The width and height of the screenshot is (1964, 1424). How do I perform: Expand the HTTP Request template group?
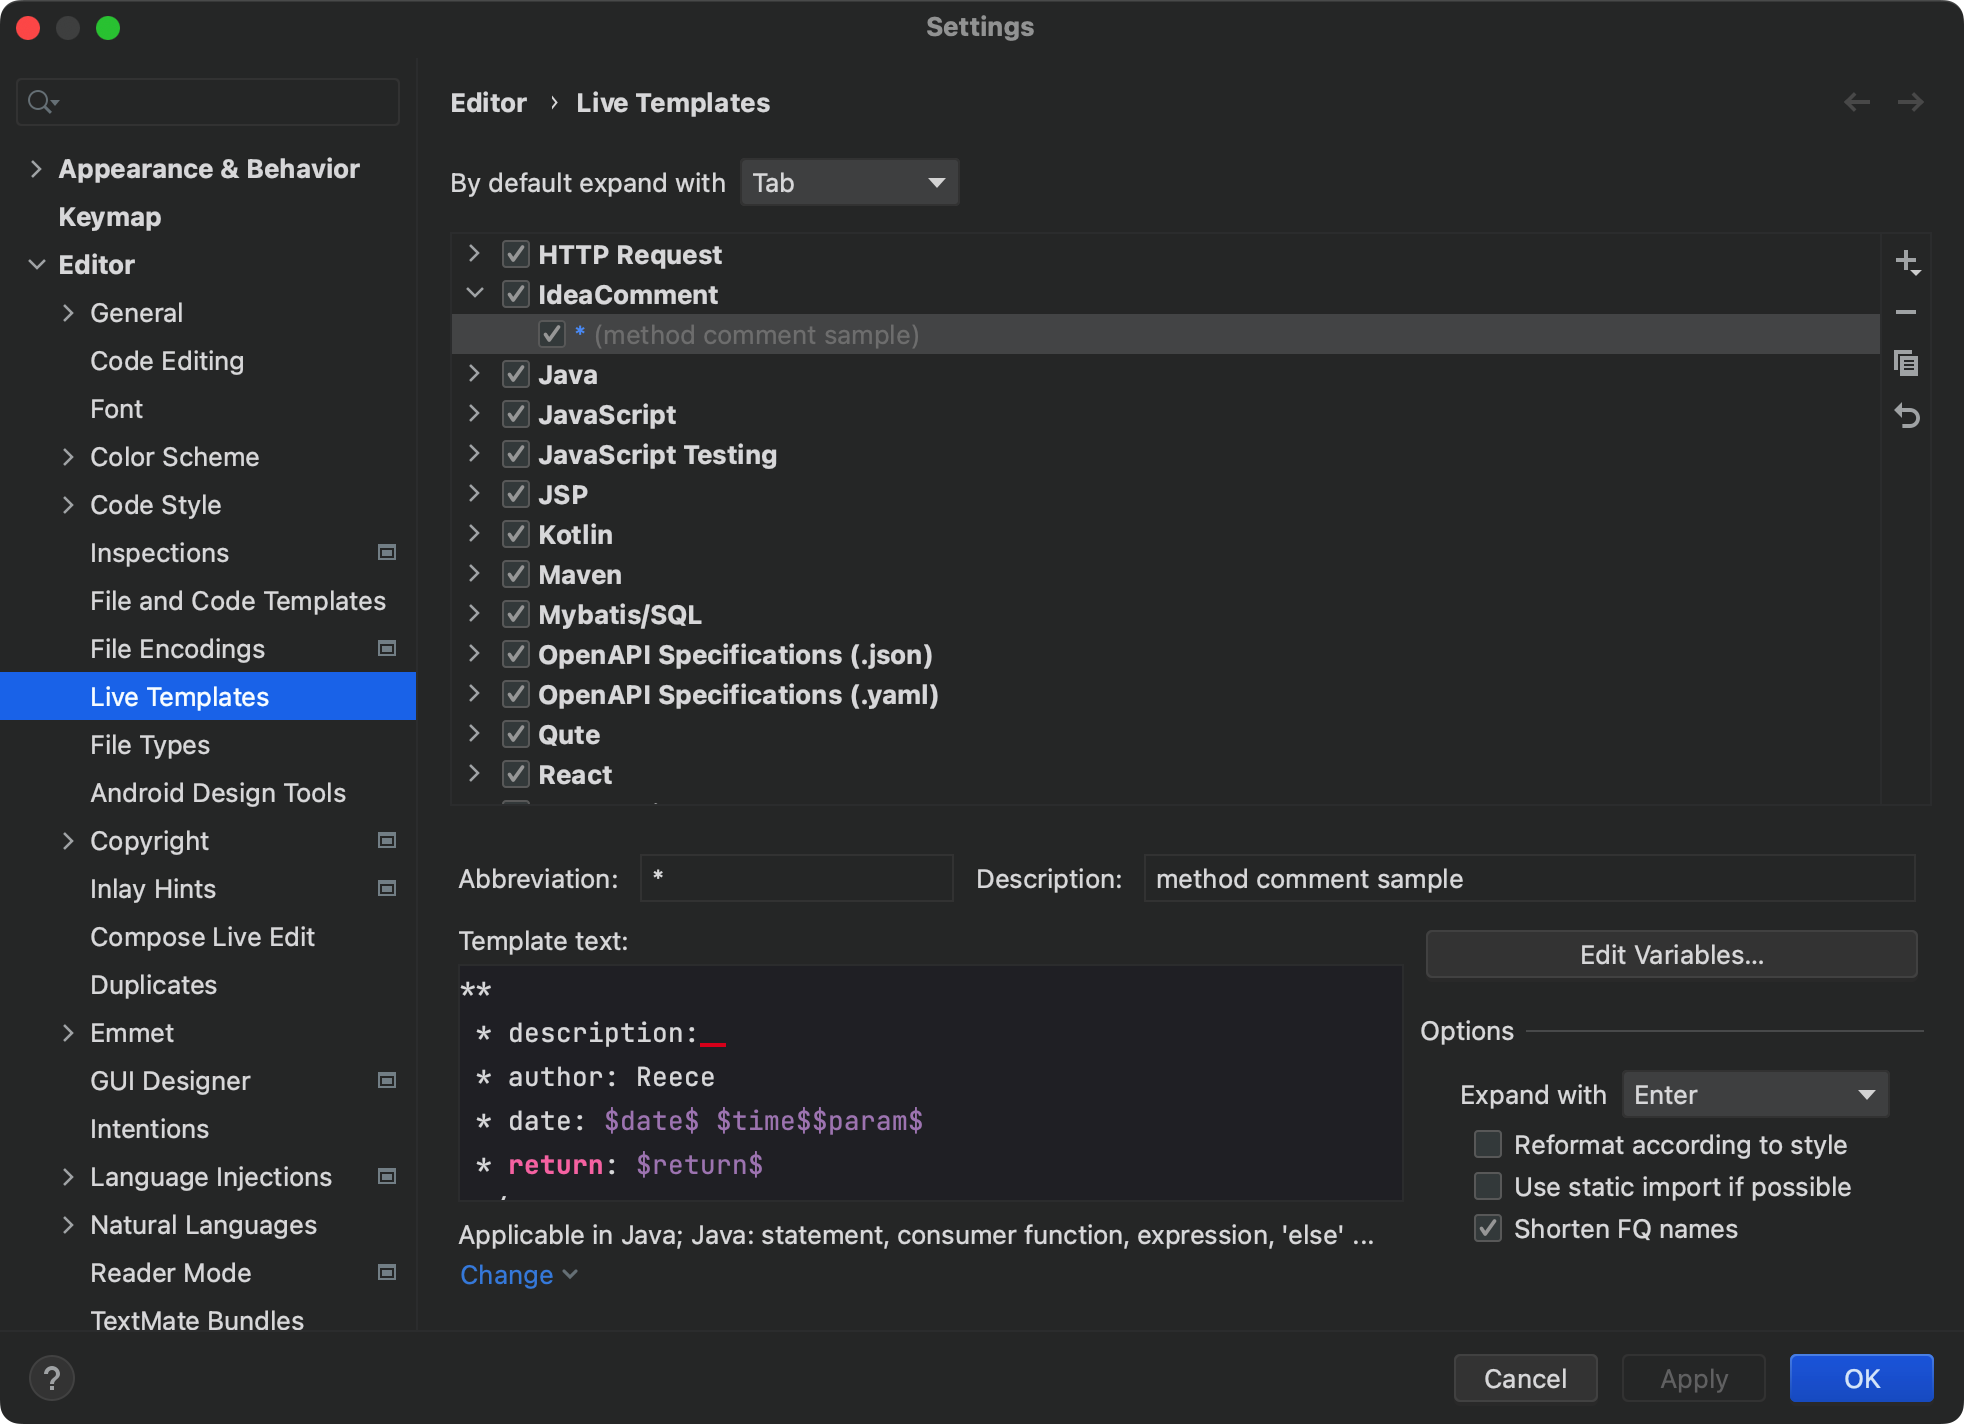475,254
